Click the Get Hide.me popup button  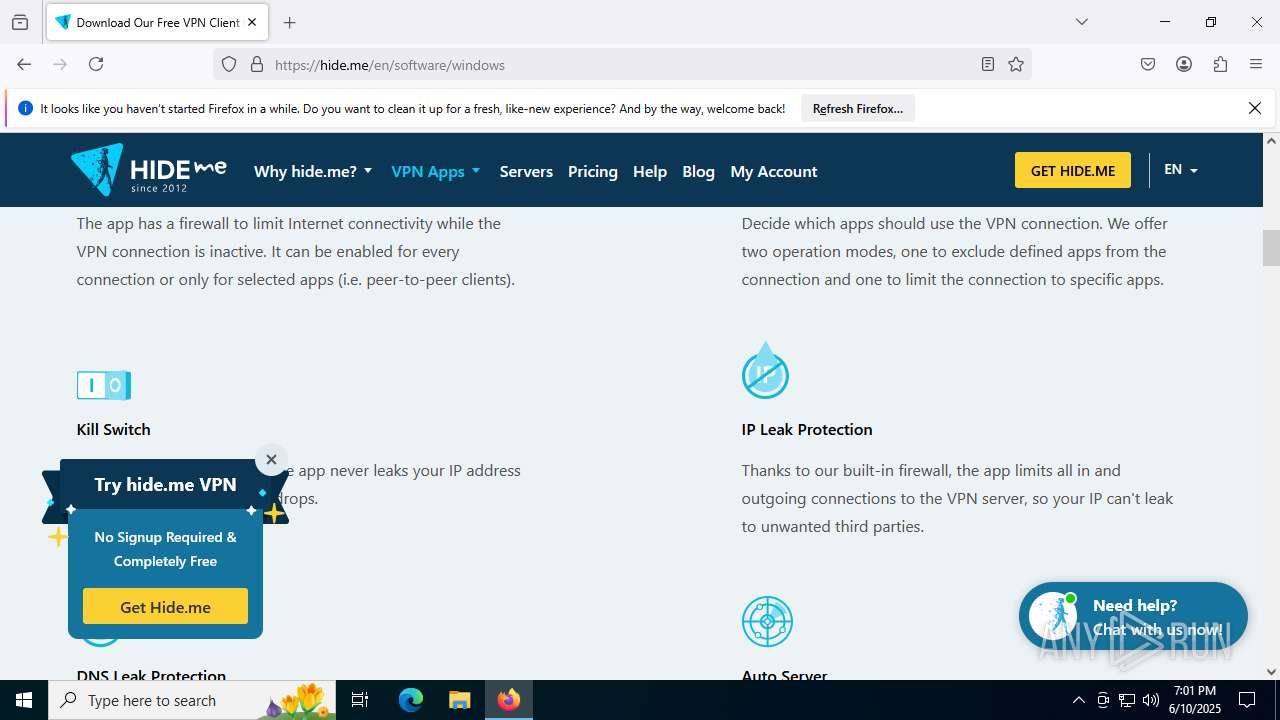(165, 607)
